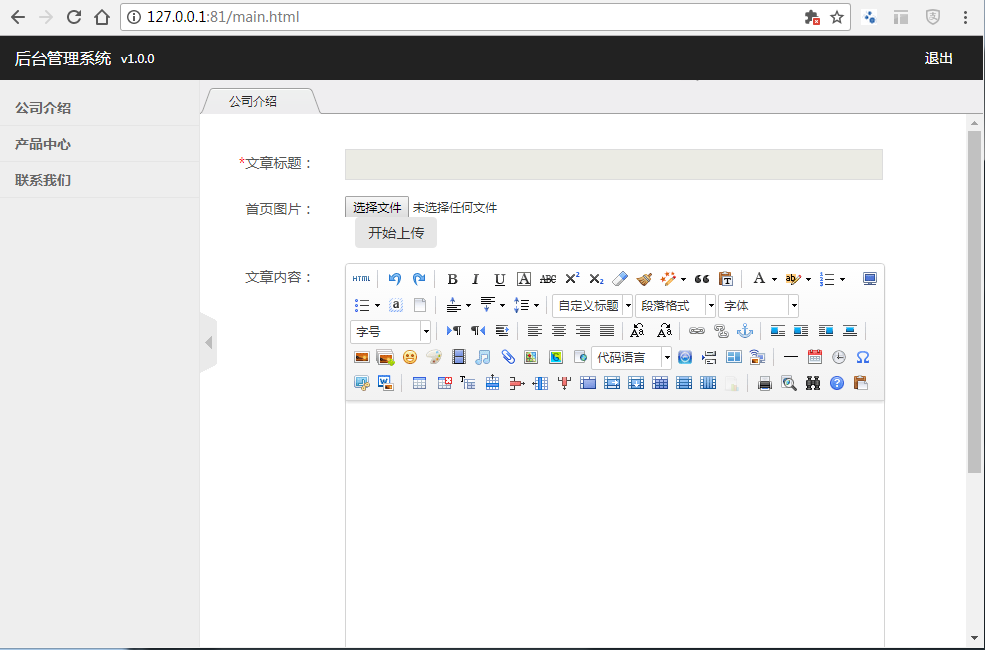Insert a video with filmstrip icon
The image size is (985, 650).
pos(459,357)
